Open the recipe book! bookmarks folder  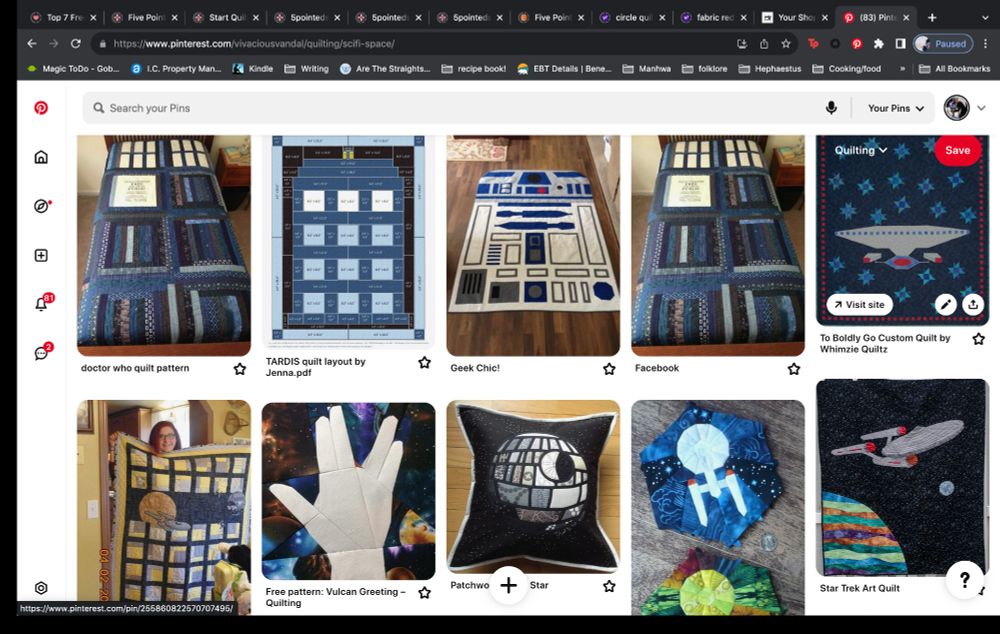pos(474,68)
